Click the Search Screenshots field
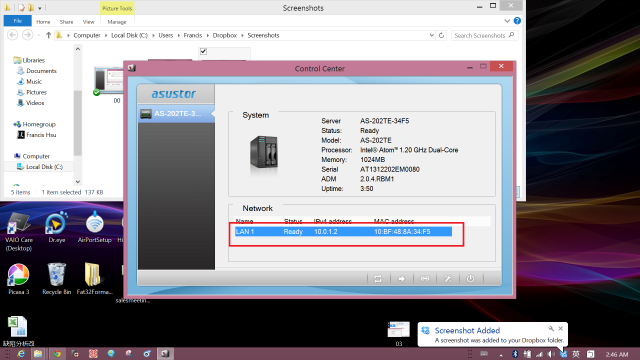This screenshot has width=640, height=360. (484, 36)
